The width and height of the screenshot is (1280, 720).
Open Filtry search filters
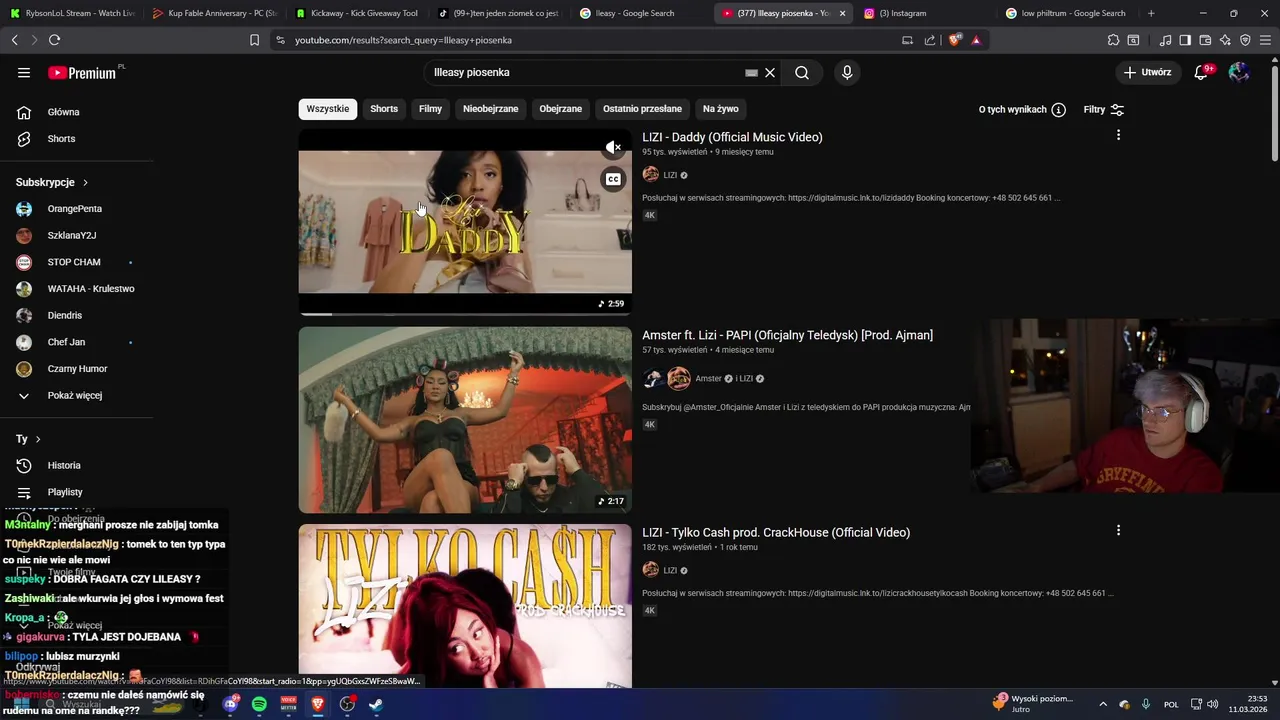tap(1104, 109)
